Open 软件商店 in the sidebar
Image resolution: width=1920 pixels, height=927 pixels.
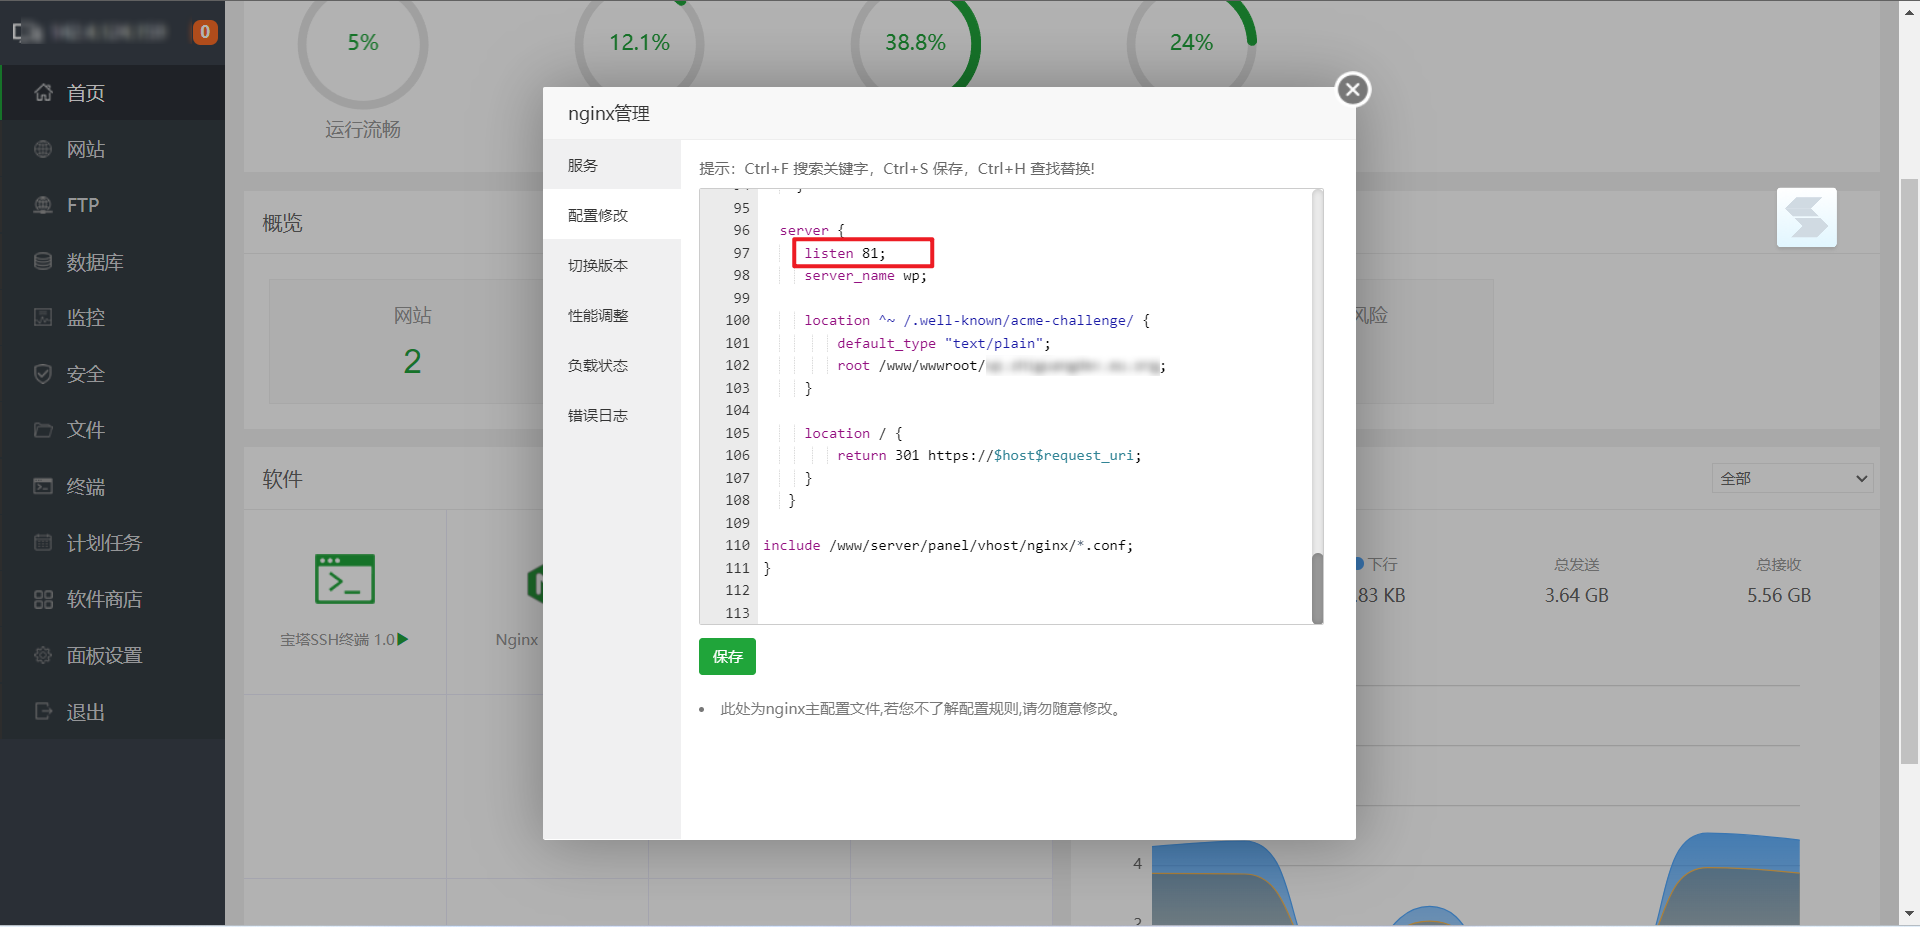coord(112,599)
